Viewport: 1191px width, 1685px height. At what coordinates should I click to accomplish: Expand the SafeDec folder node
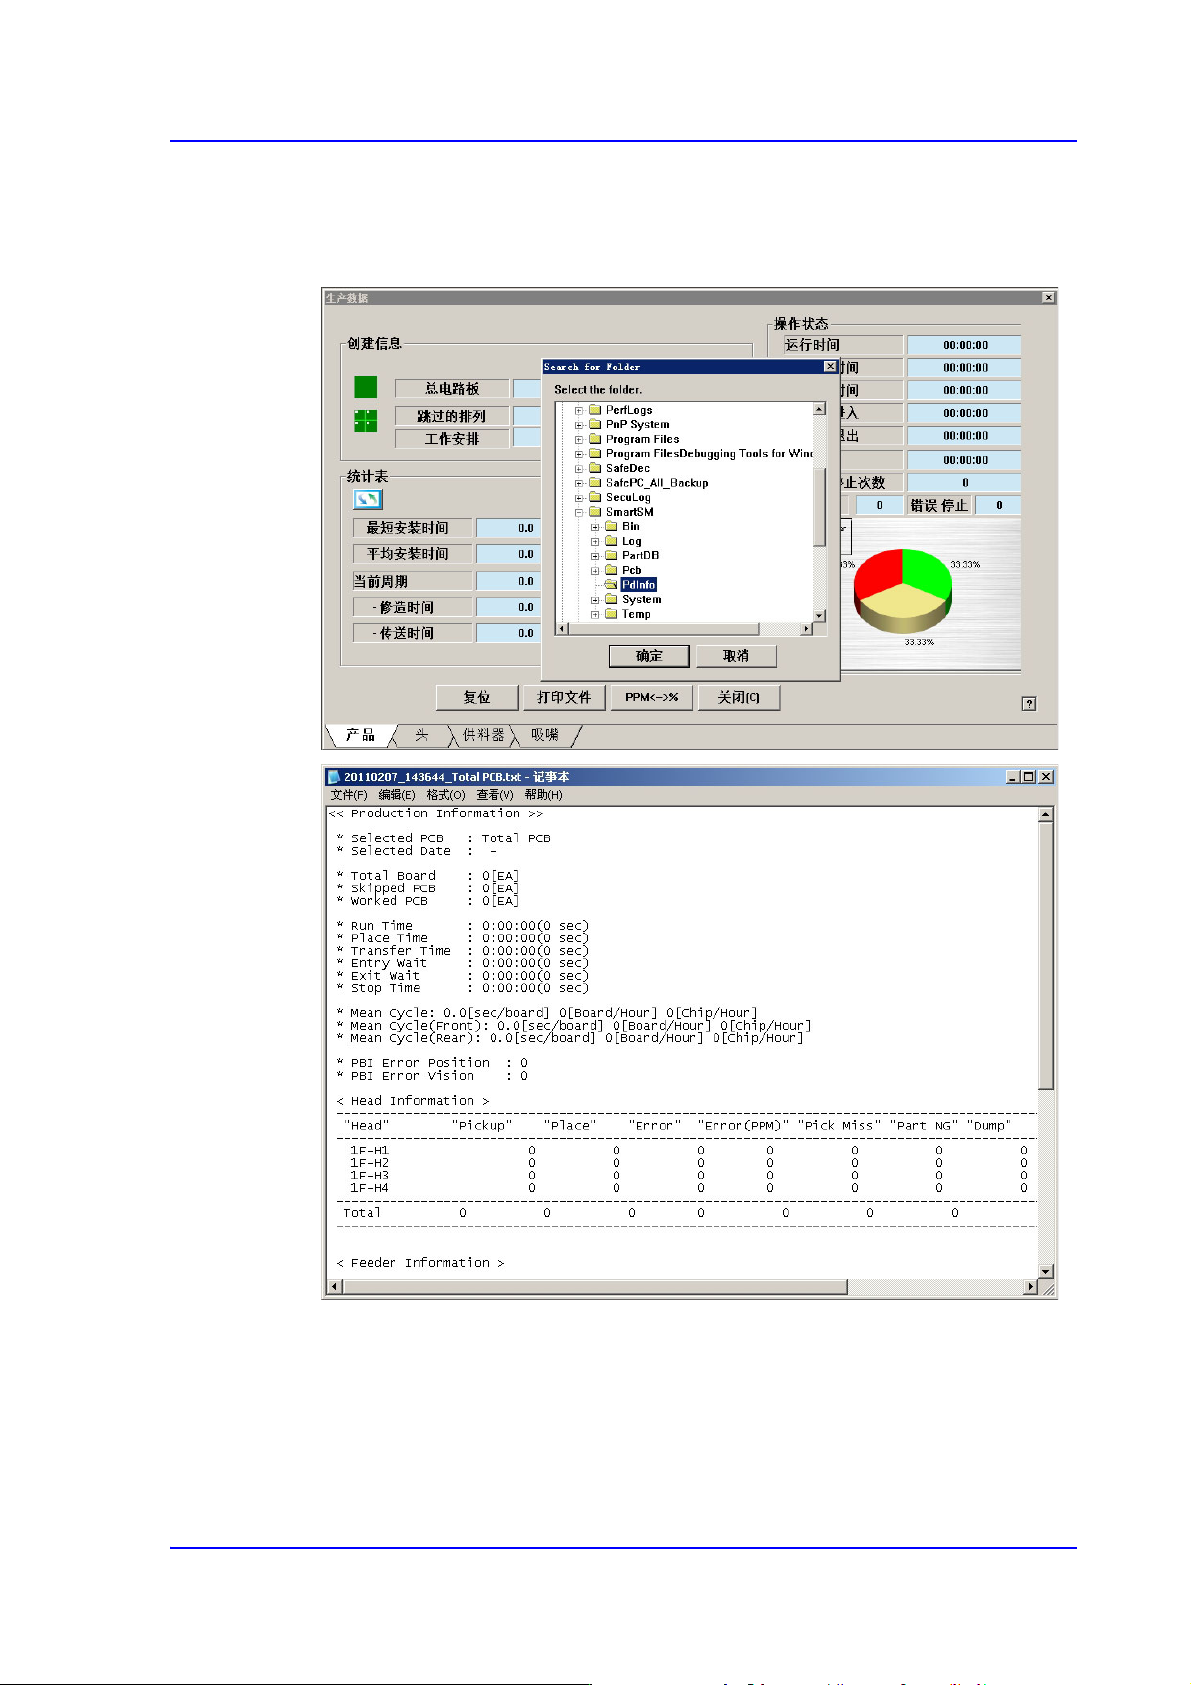point(578,469)
